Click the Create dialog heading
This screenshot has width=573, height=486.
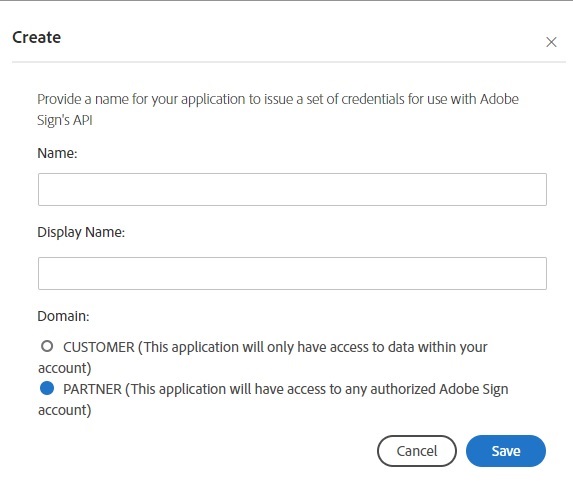click(37, 37)
